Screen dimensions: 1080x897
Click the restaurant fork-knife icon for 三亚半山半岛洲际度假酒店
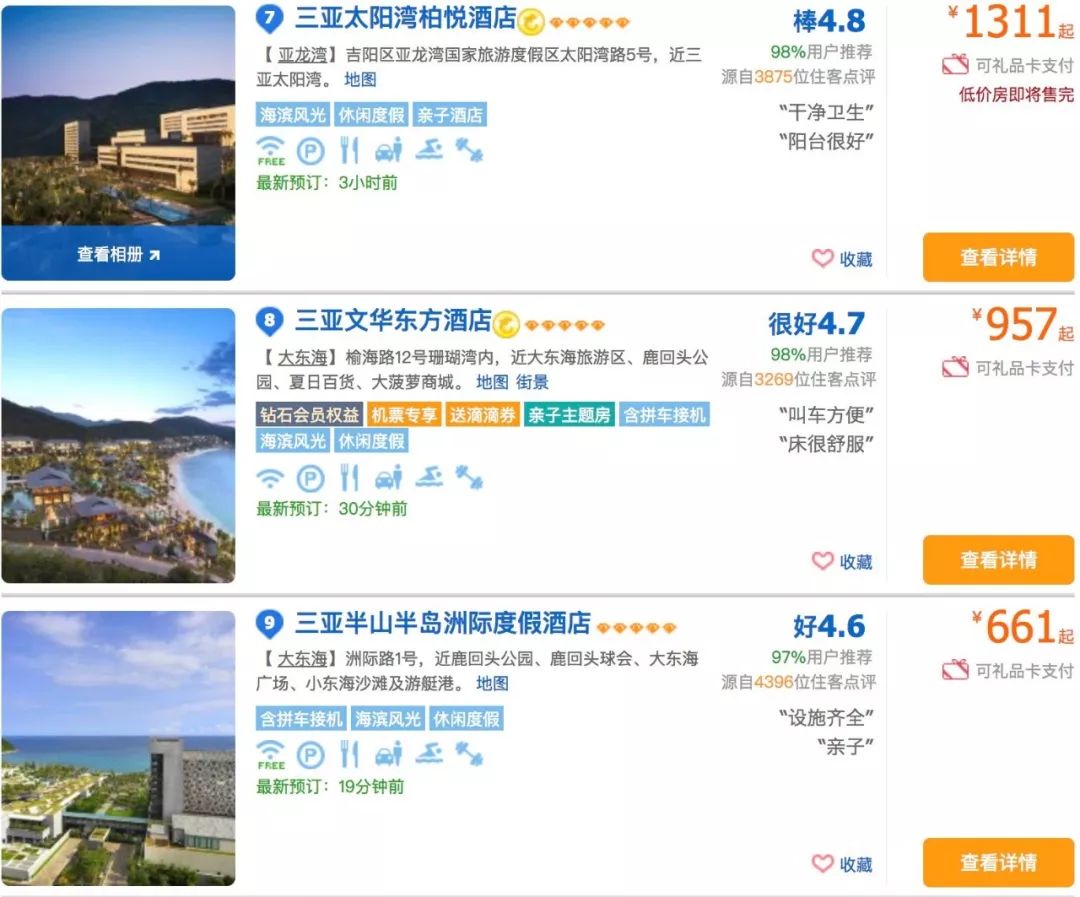(x=349, y=753)
